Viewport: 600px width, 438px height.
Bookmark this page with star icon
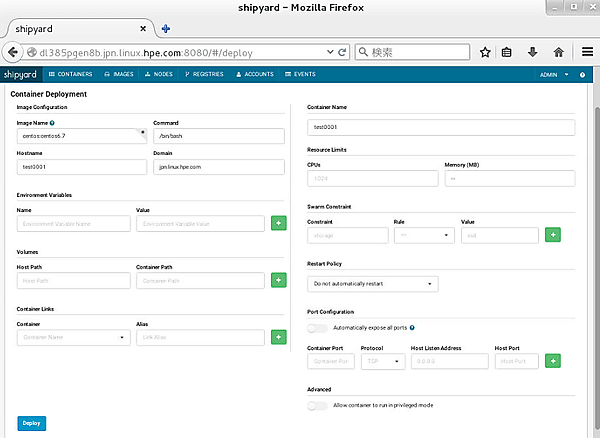(x=485, y=51)
